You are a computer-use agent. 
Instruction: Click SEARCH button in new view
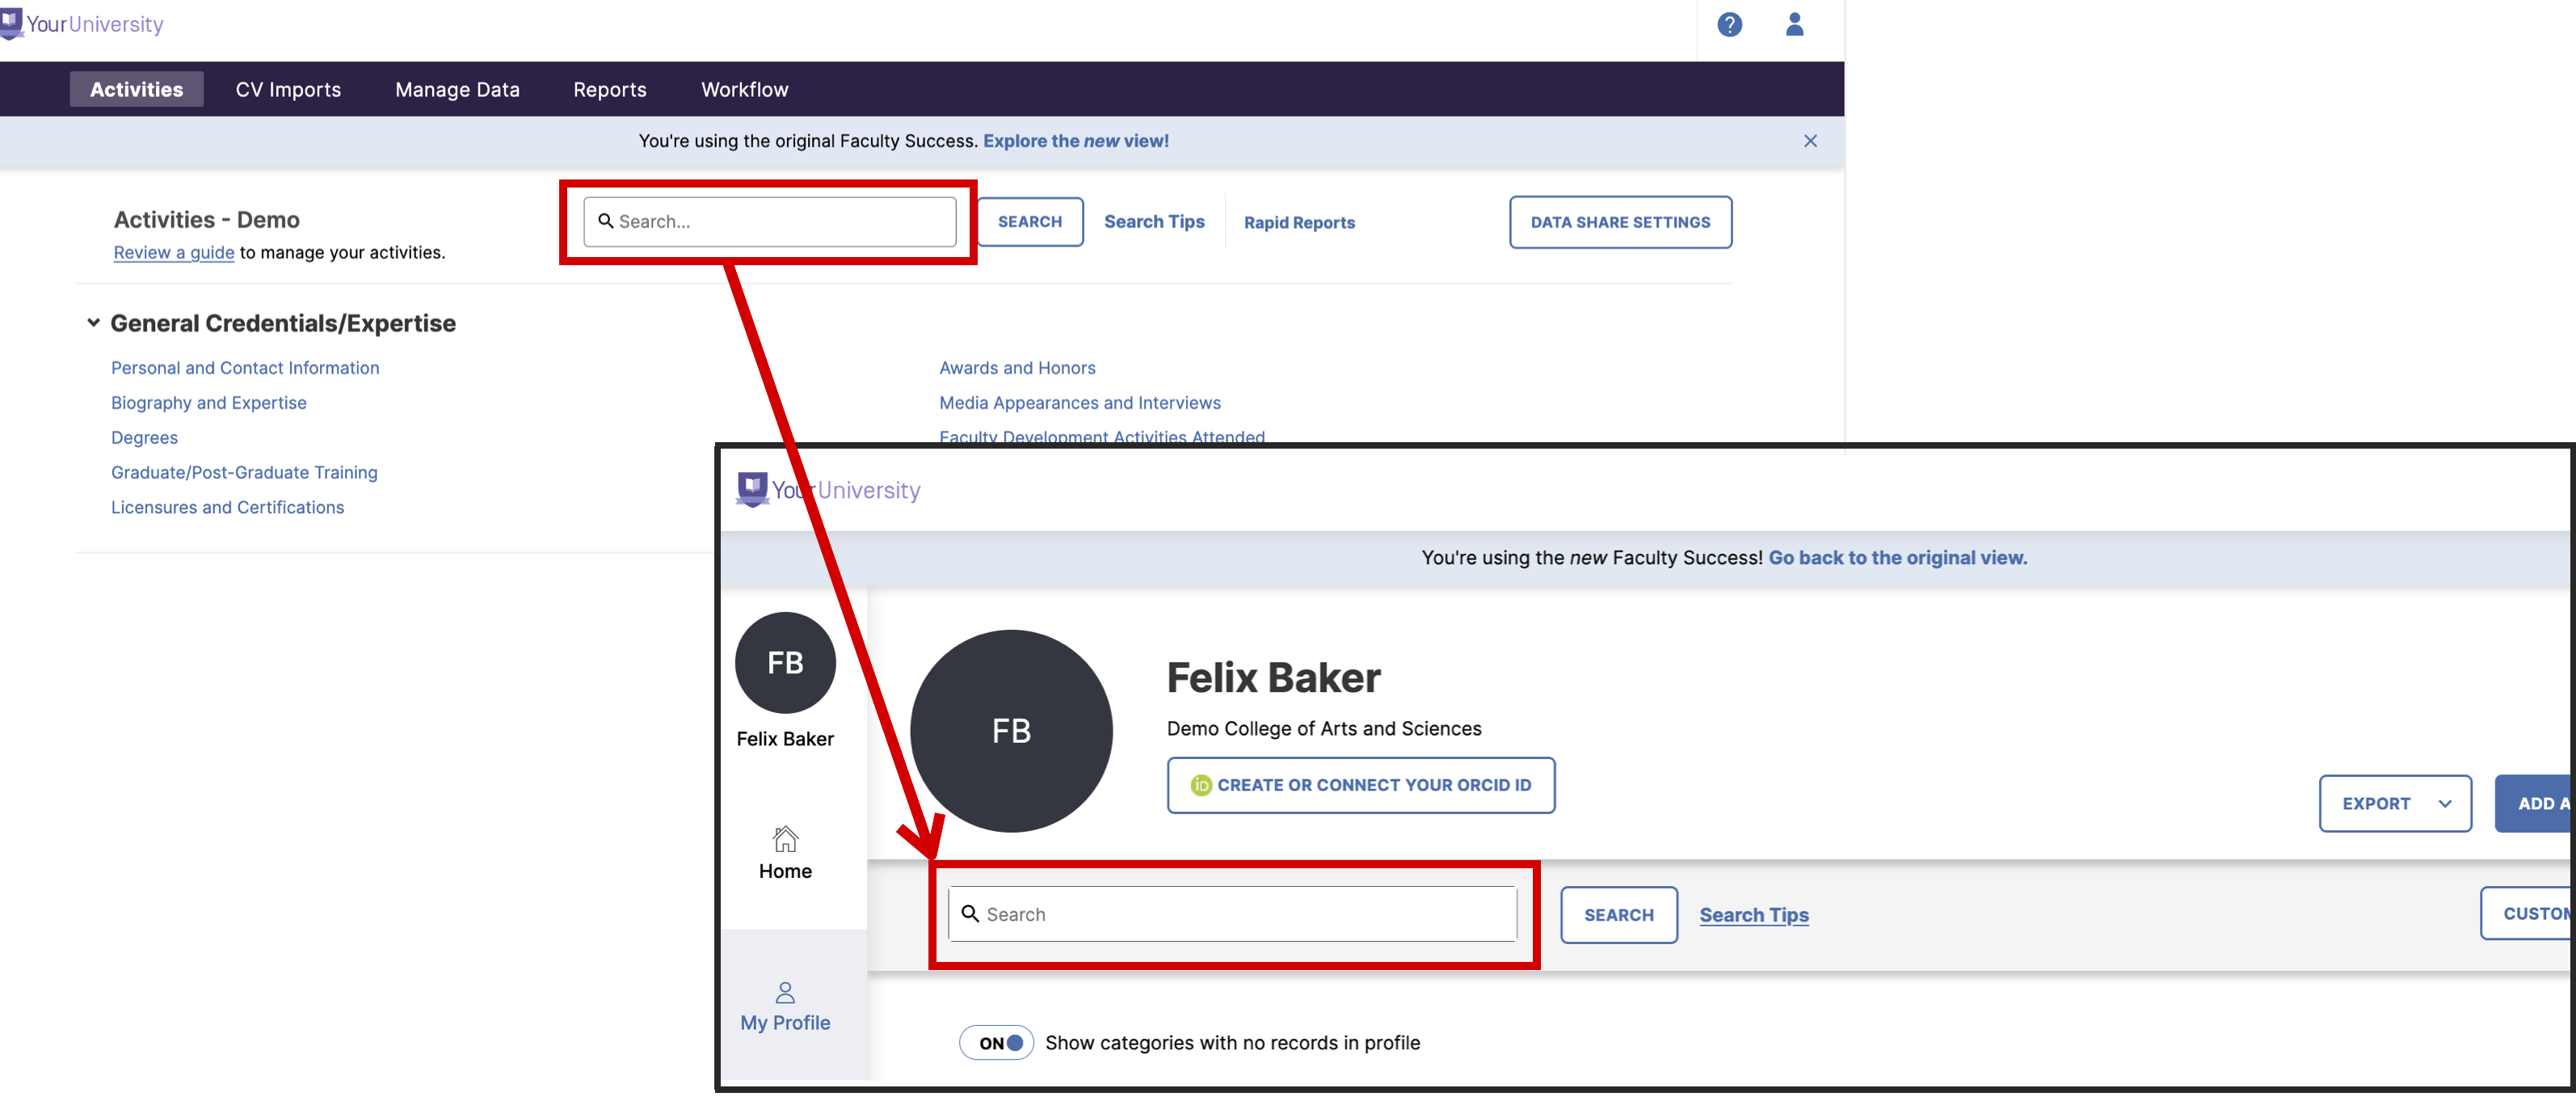(x=1618, y=915)
